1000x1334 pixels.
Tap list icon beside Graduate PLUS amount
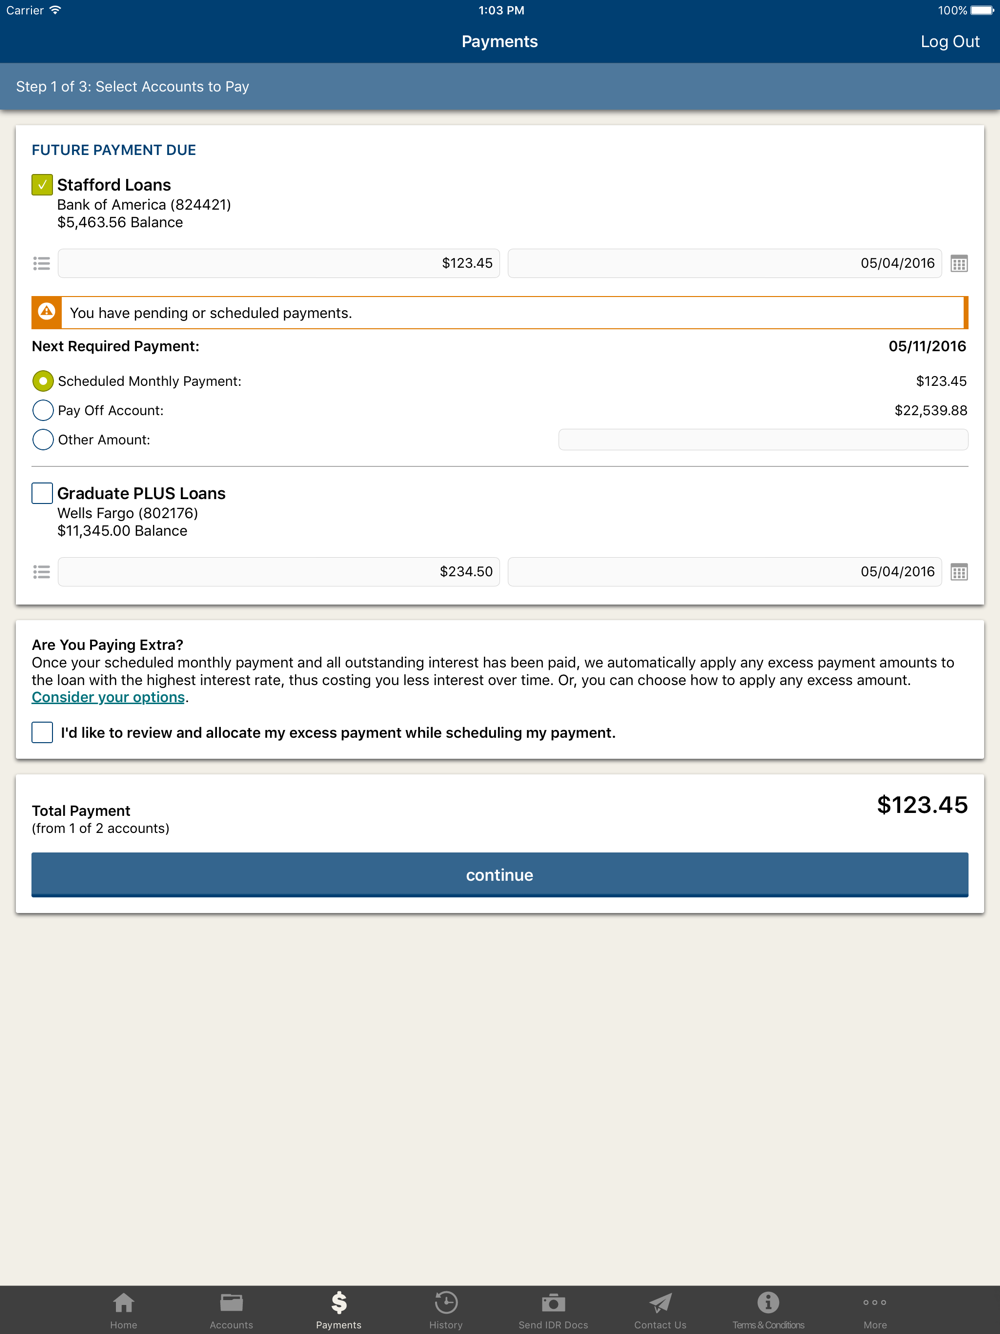[41, 572]
